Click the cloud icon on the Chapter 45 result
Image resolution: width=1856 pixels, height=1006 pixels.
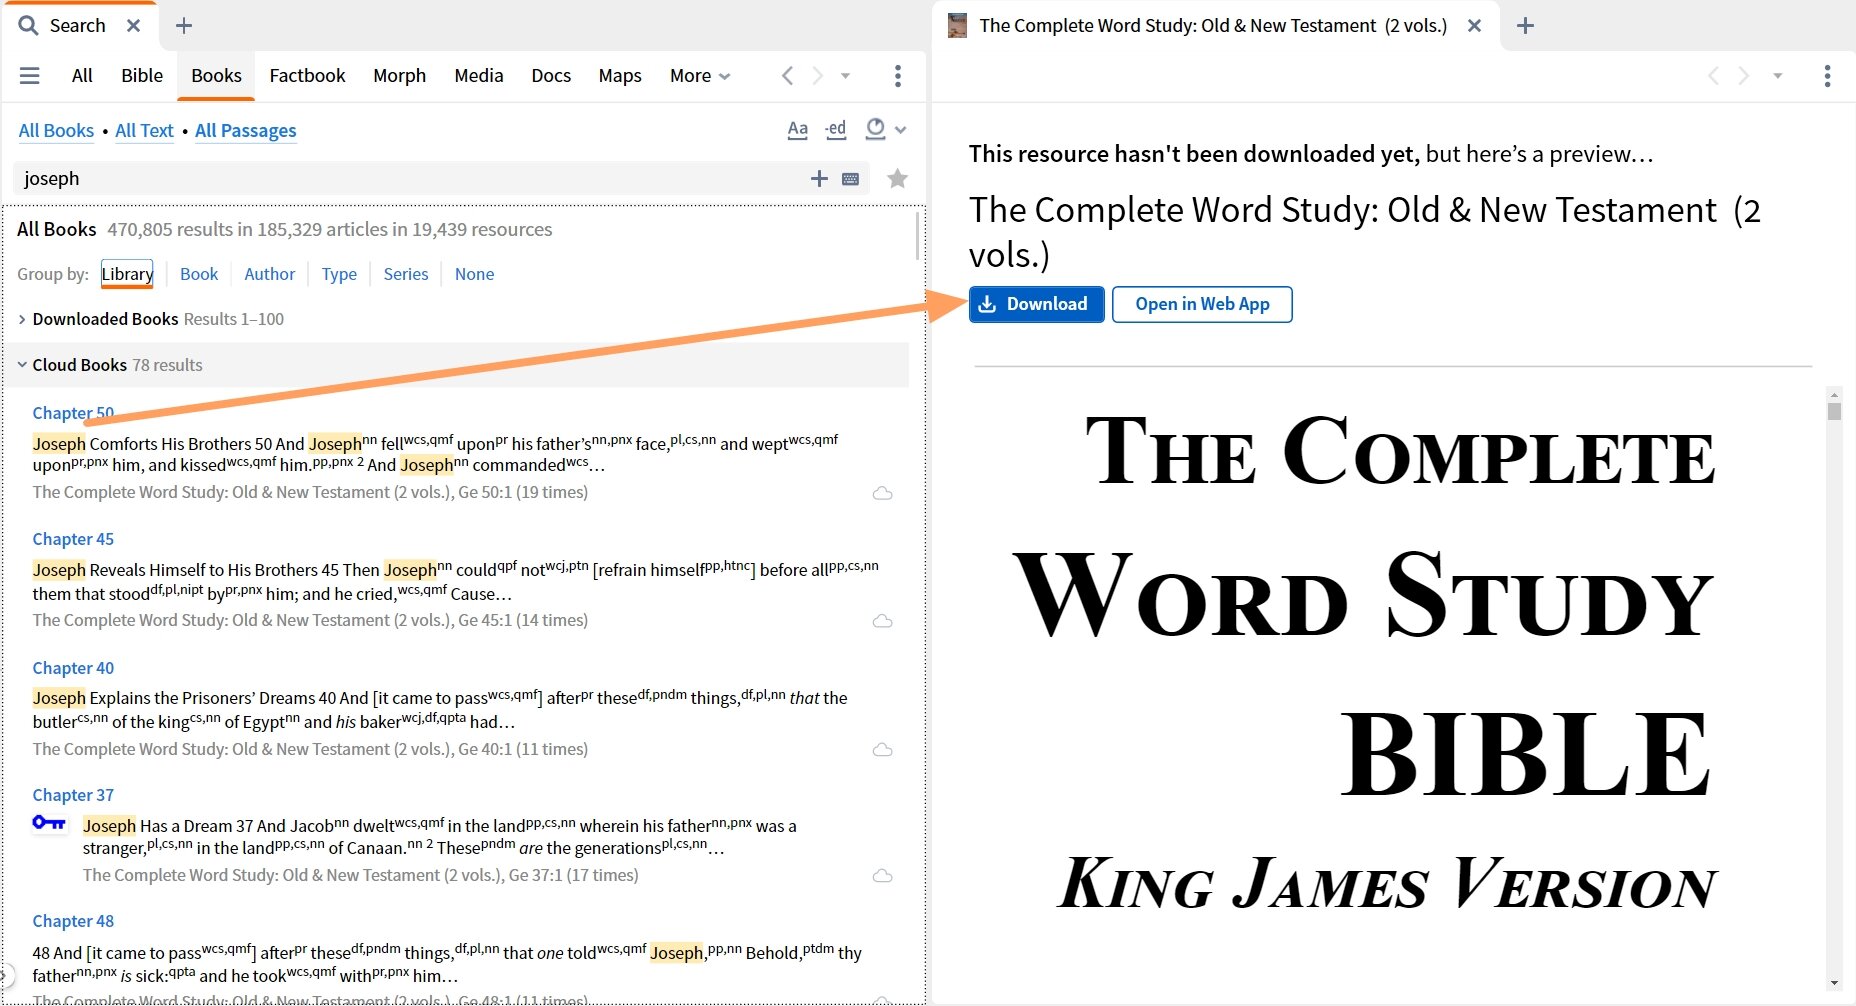pos(882,621)
